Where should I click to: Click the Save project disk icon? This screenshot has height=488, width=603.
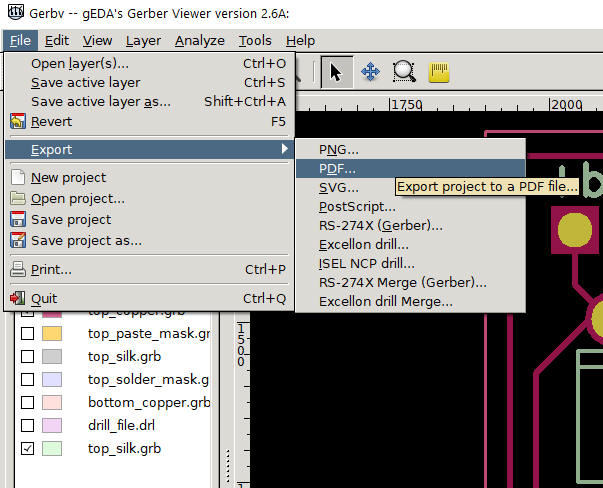point(17,220)
